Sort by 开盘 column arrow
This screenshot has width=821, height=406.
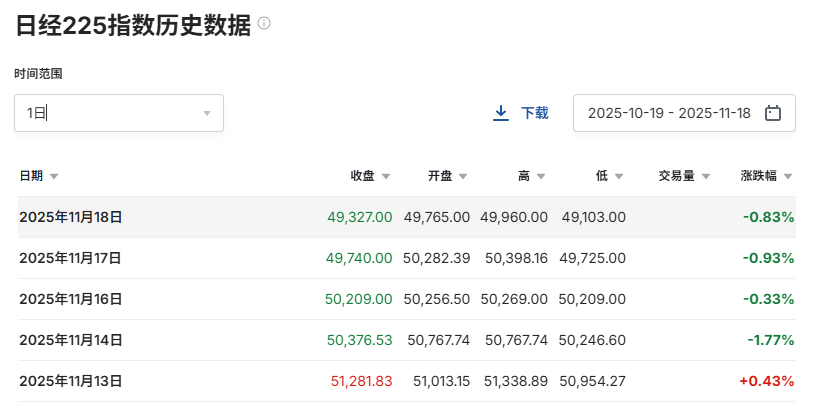pyautogui.click(x=462, y=177)
